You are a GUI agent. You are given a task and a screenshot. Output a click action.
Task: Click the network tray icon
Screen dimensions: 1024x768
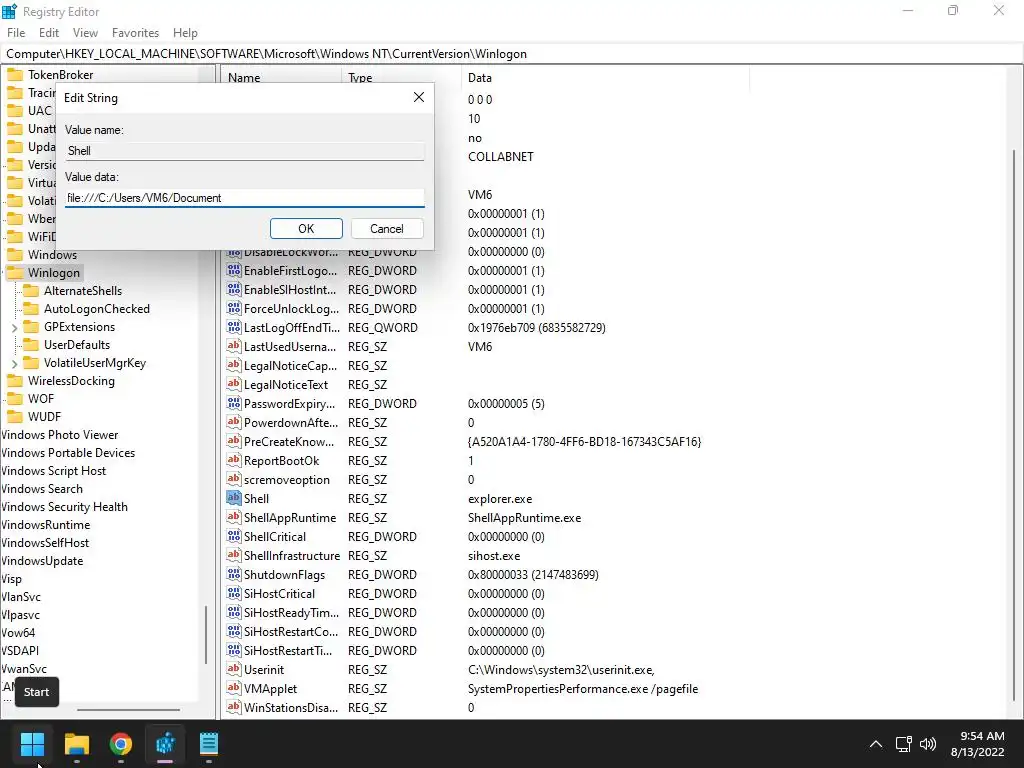point(904,744)
